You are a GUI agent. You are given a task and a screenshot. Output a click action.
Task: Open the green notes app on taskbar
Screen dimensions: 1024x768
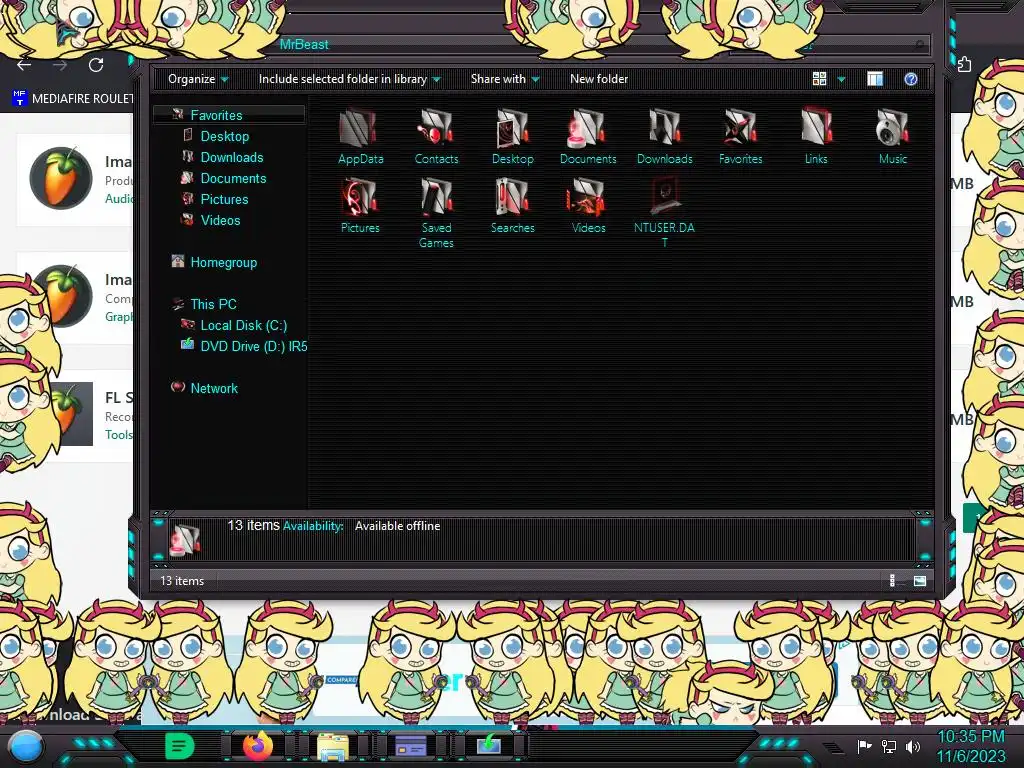[x=180, y=746]
